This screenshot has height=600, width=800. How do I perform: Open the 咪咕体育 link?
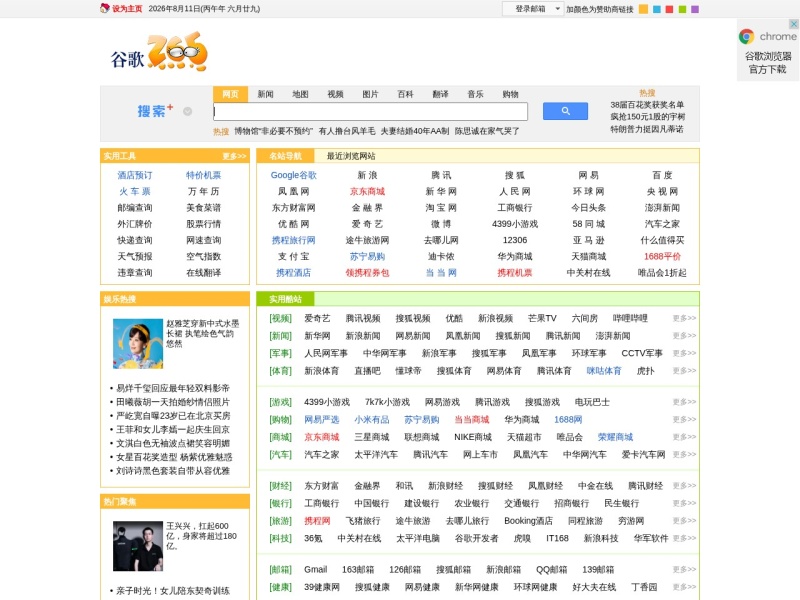604,370
